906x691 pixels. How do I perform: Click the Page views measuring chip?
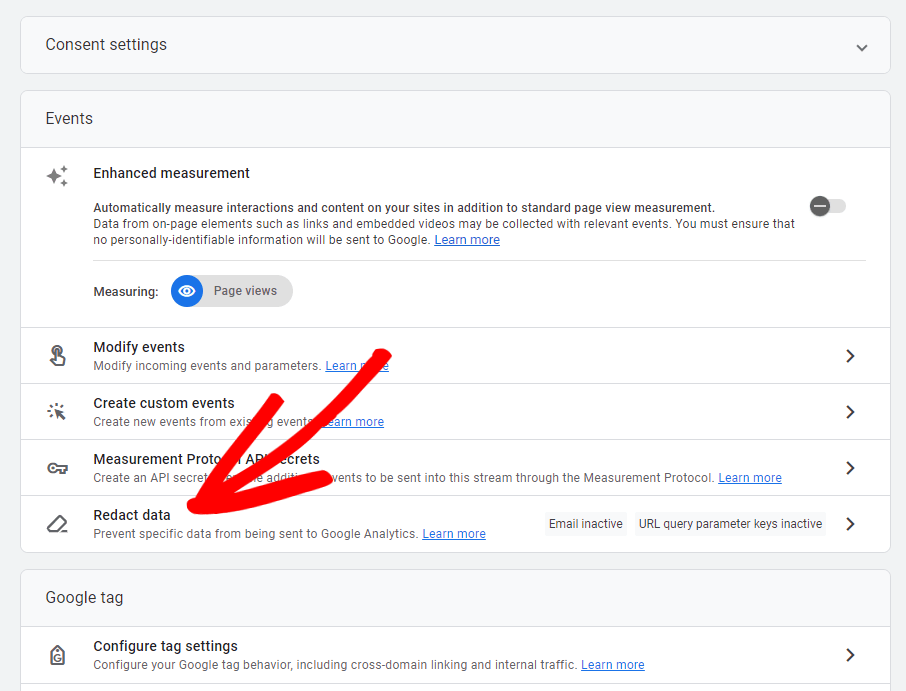(245, 291)
